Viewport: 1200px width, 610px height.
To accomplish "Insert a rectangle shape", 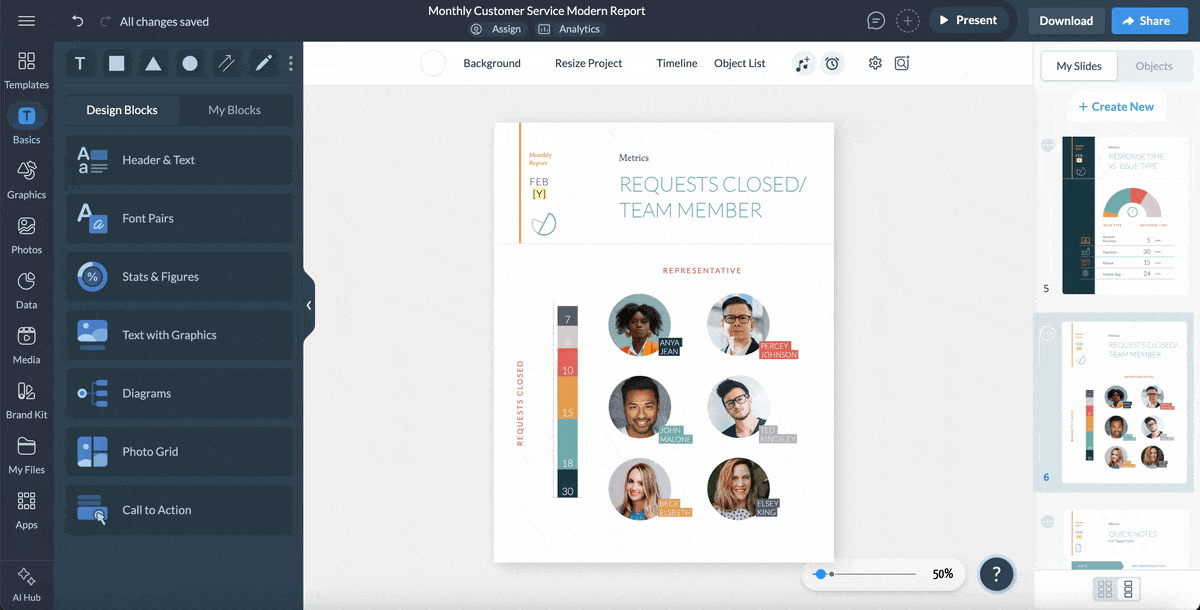I will tap(116, 62).
